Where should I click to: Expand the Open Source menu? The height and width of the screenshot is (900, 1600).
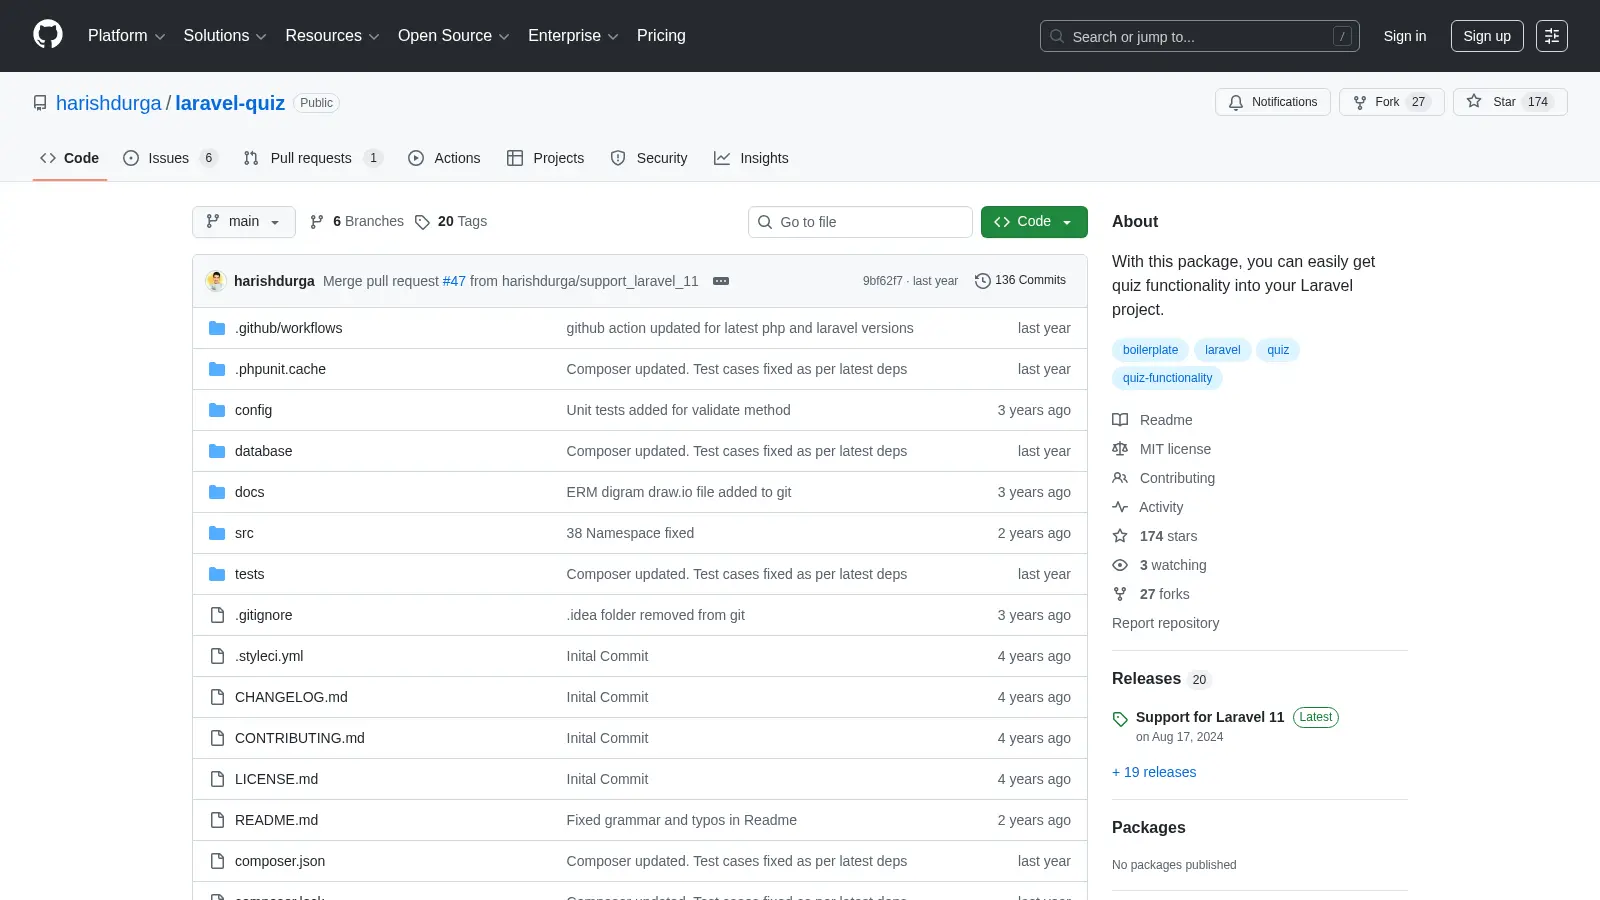coord(454,36)
